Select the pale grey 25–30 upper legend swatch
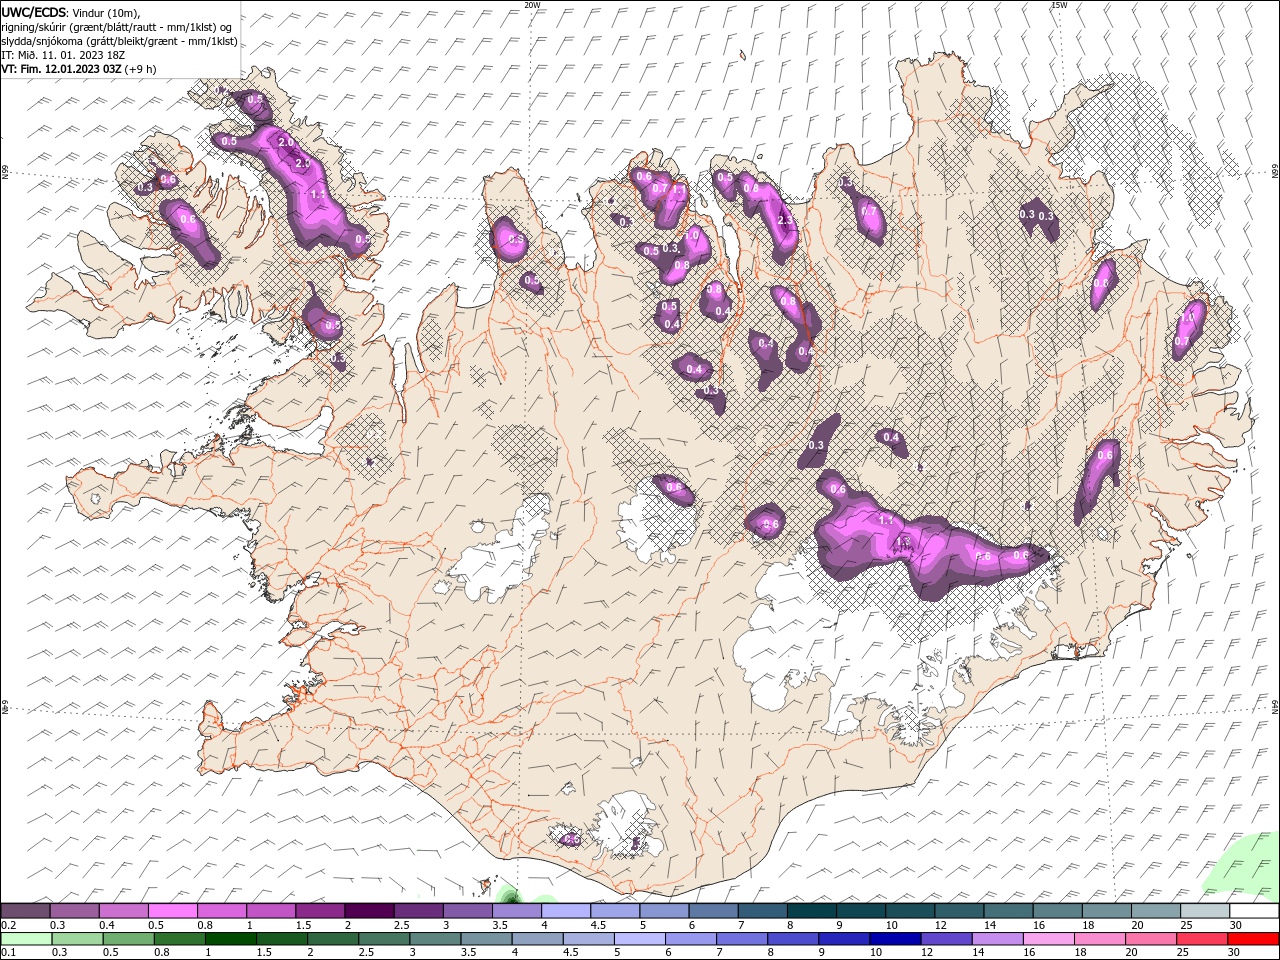 [x=1205, y=911]
